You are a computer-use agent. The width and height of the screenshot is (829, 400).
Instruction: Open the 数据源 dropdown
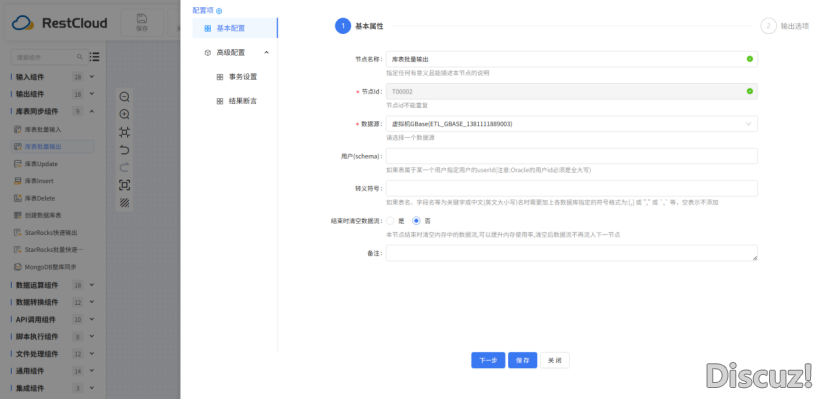coord(572,124)
